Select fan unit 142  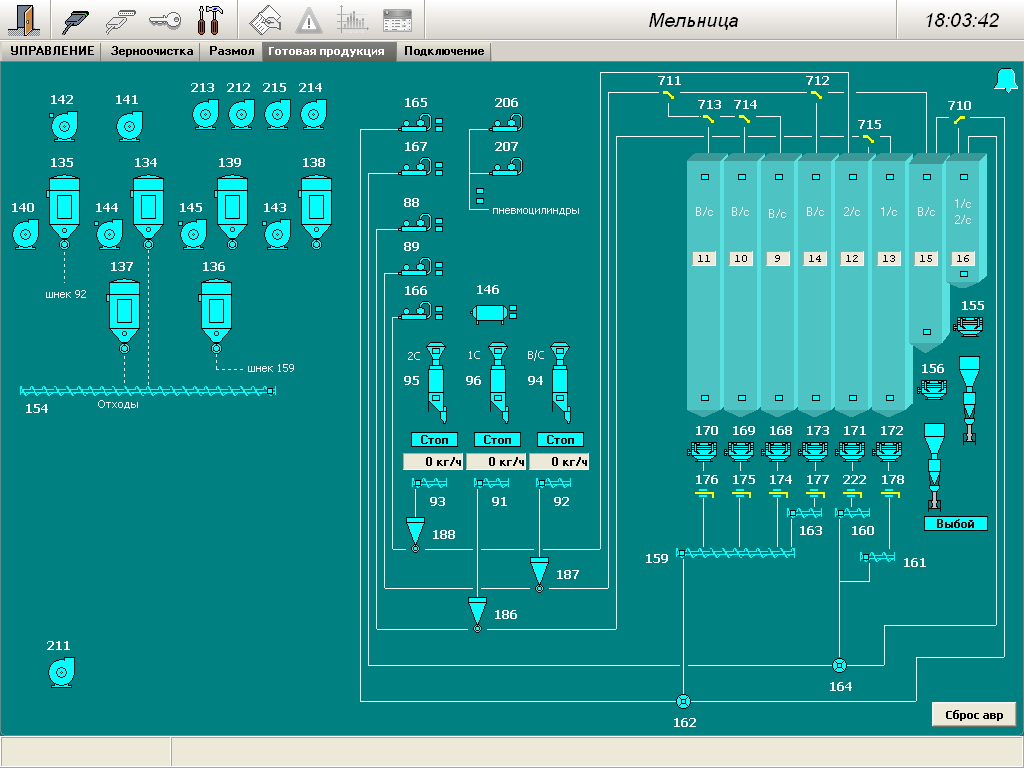(x=62, y=125)
